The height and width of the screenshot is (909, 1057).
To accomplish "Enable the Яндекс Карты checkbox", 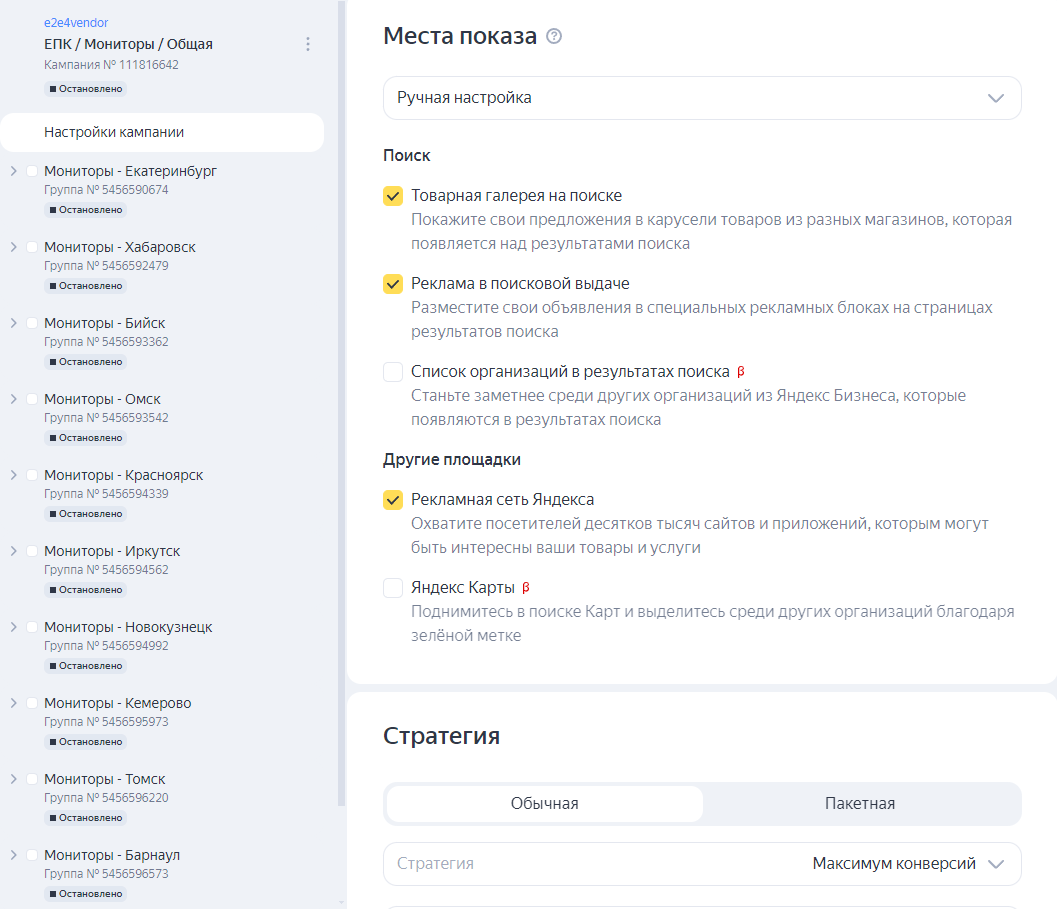I will [x=393, y=588].
